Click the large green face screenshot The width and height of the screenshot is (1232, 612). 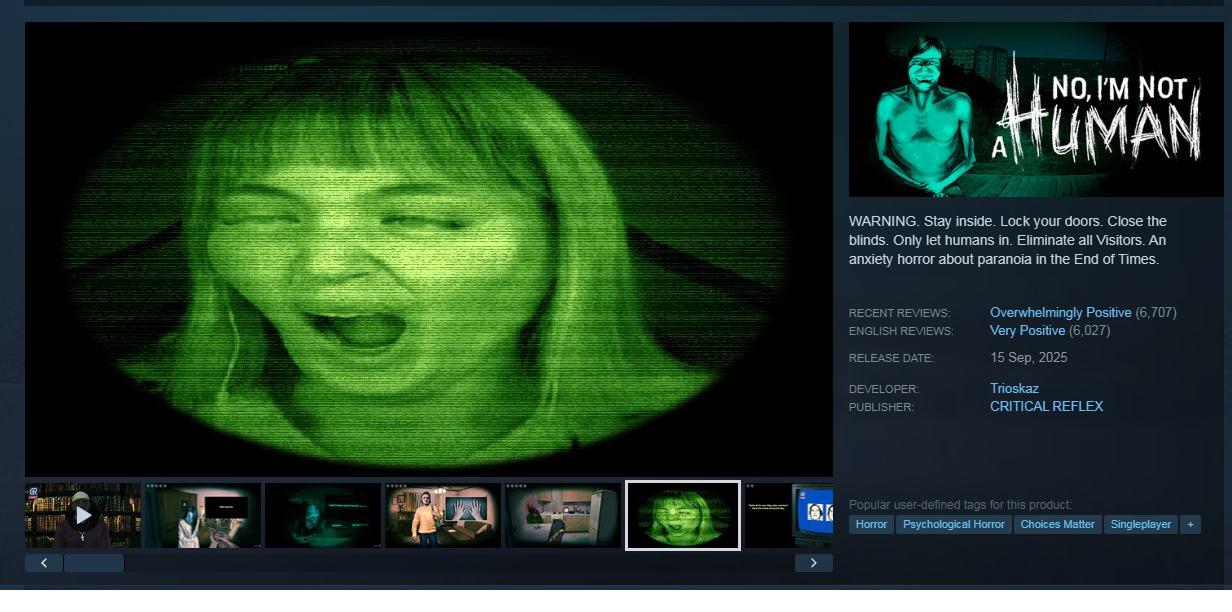[429, 249]
